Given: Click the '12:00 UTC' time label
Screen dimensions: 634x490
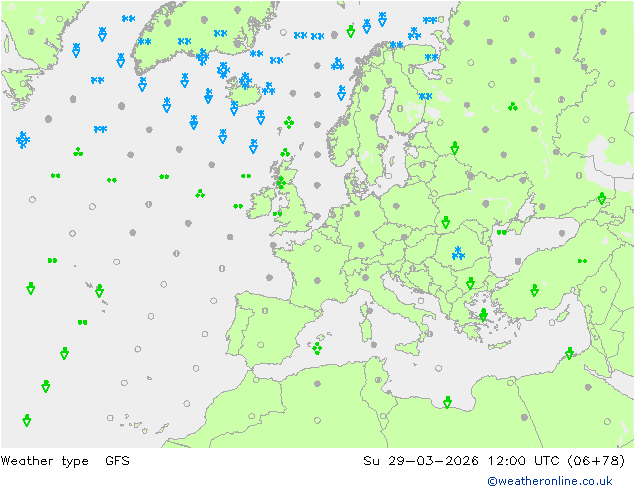Looking at the screenshot, I should coord(524,461).
